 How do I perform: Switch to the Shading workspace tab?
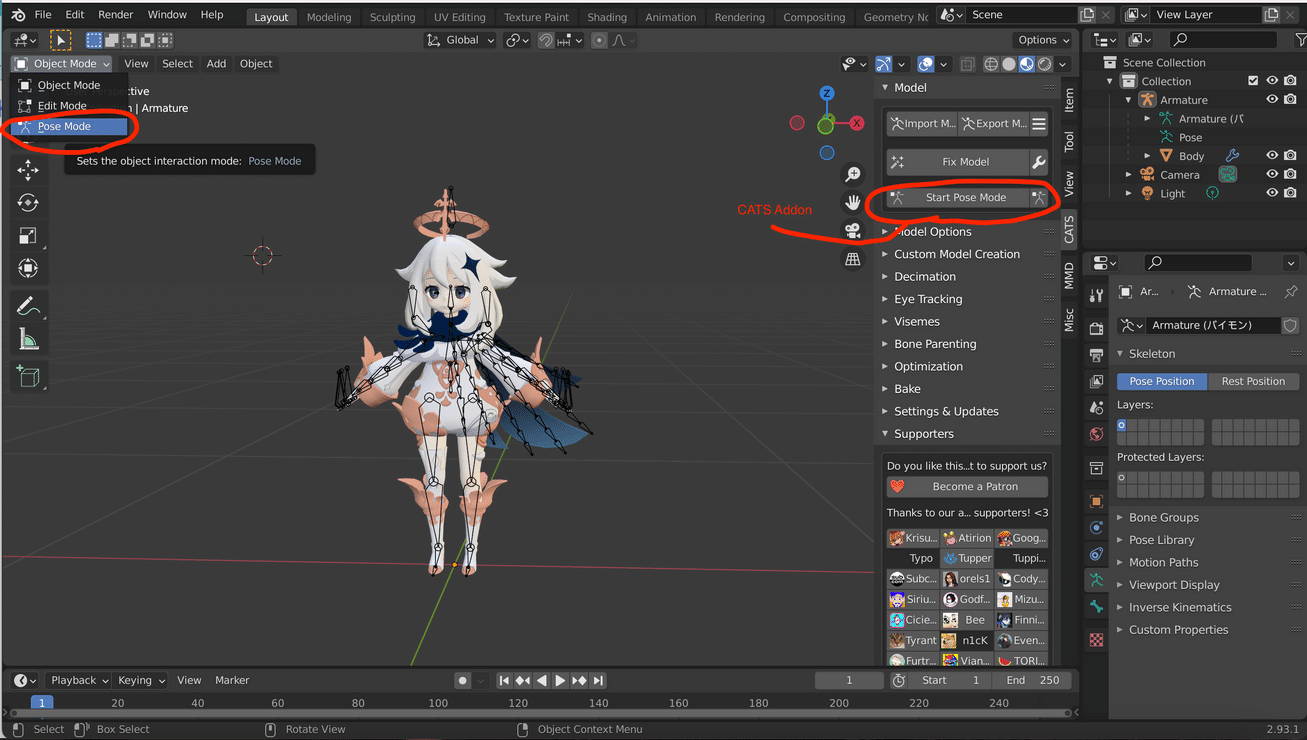click(x=607, y=16)
